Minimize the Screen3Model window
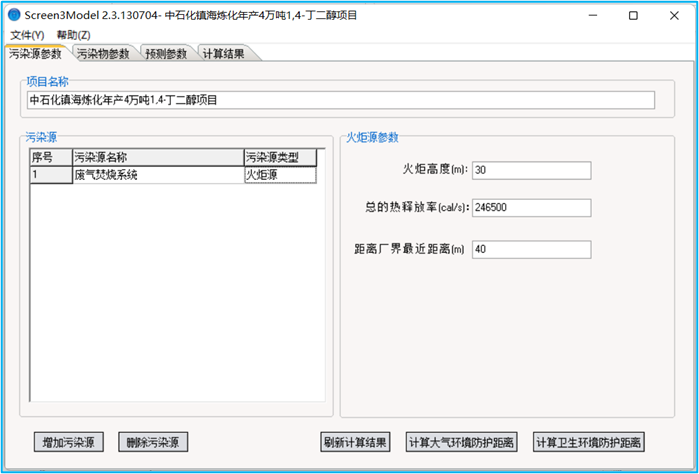Viewport: 699px width, 474px height. pyautogui.click(x=592, y=16)
